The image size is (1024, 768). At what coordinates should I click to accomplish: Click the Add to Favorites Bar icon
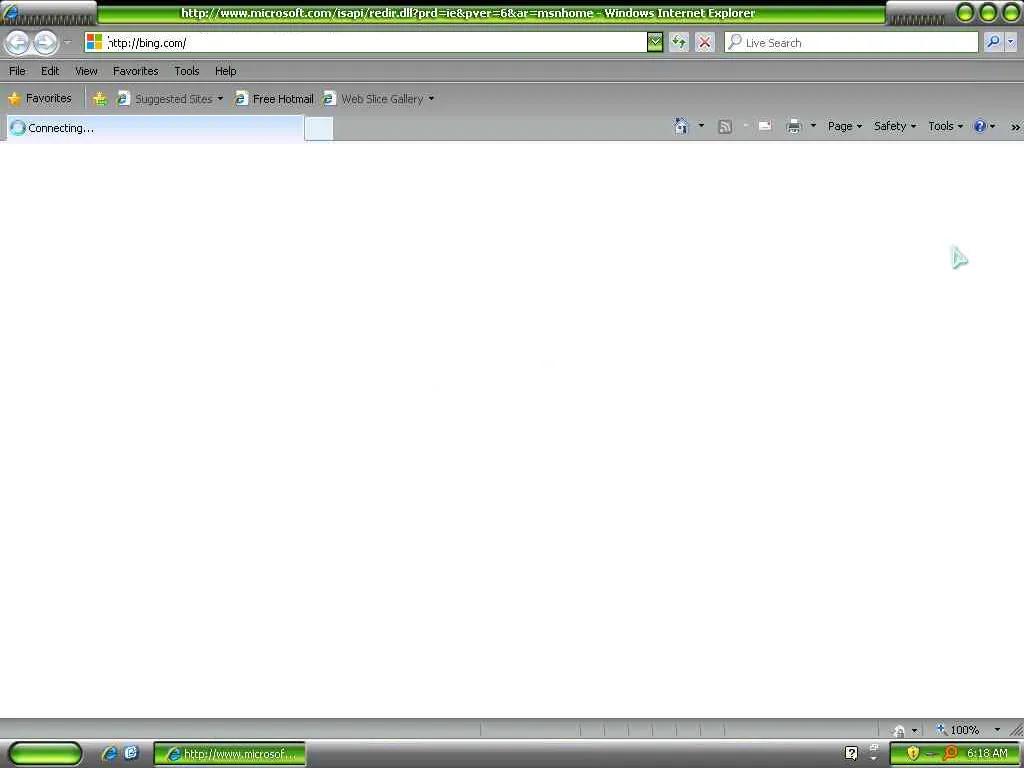[x=99, y=99]
